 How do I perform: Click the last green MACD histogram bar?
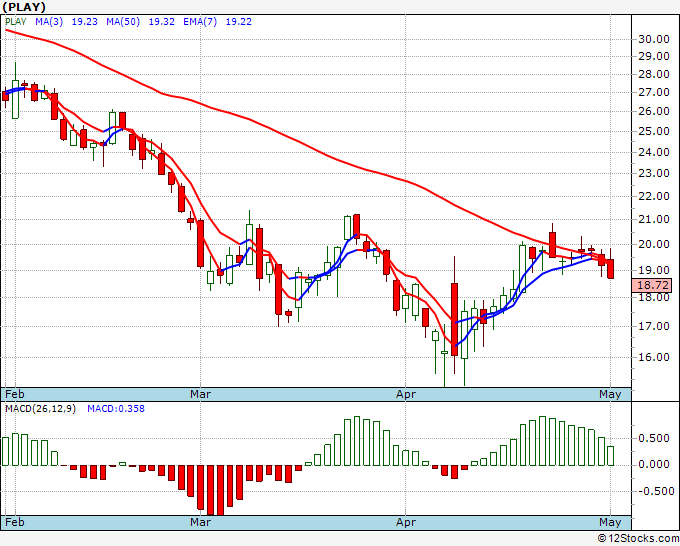pos(611,456)
